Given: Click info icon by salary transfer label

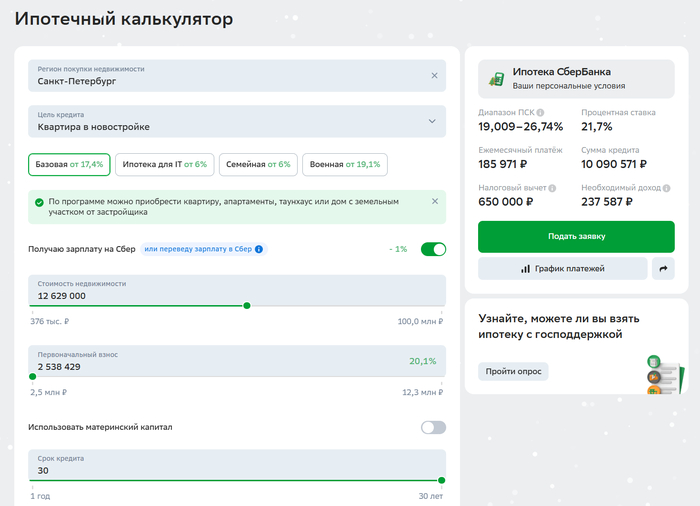Looking at the screenshot, I should pos(259,249).
